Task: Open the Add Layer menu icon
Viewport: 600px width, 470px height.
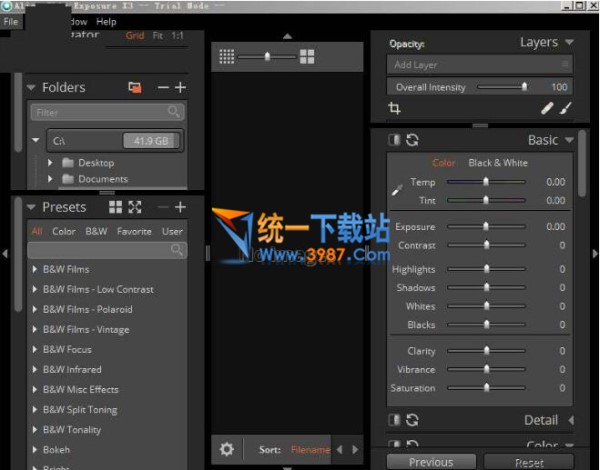Action: tap(565, 64)
